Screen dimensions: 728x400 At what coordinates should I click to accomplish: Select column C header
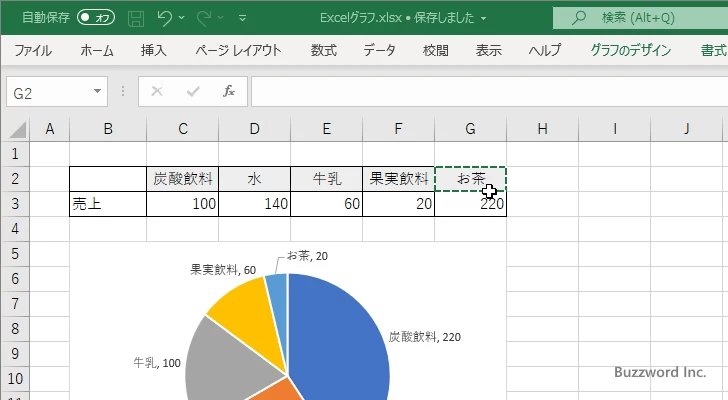(182, 129)
